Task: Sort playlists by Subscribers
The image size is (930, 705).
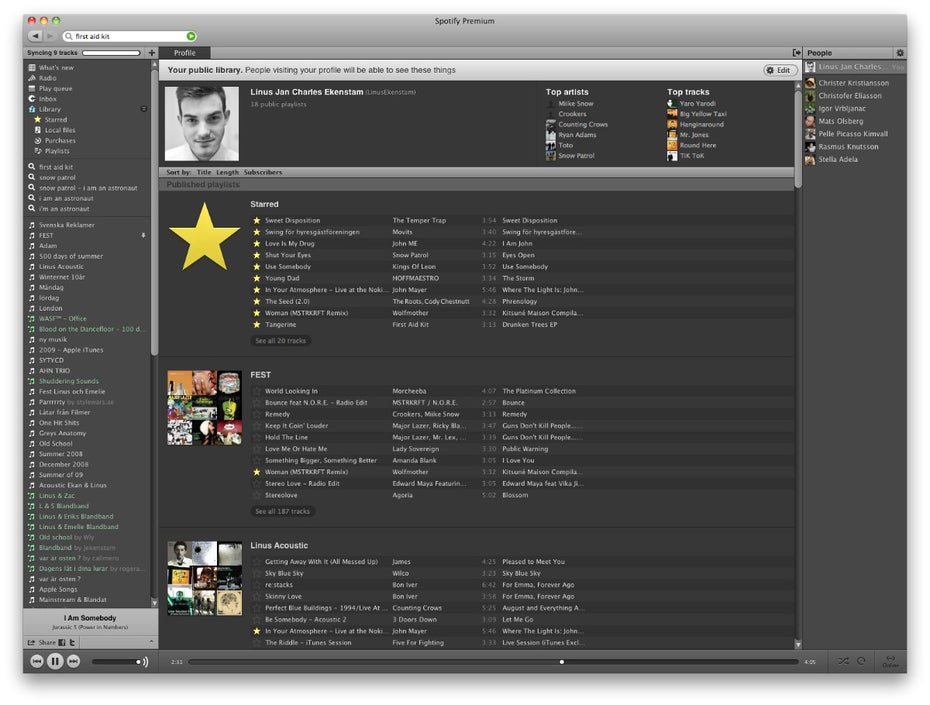Action: 263,173
